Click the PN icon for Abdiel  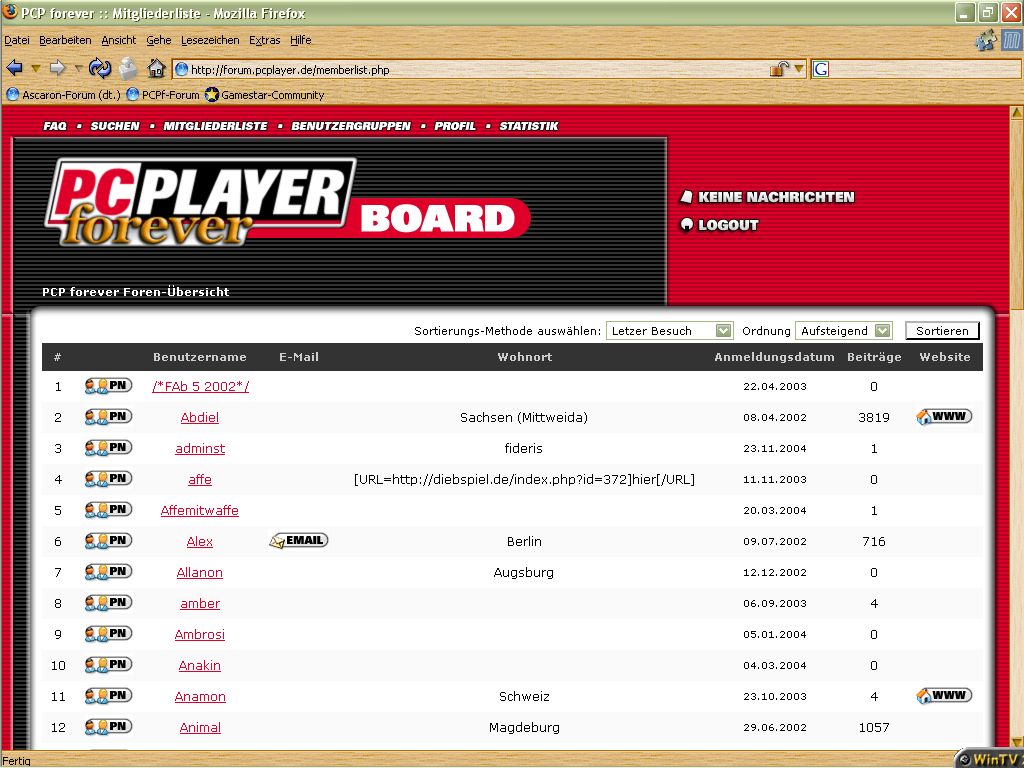[x=108, y=417]
